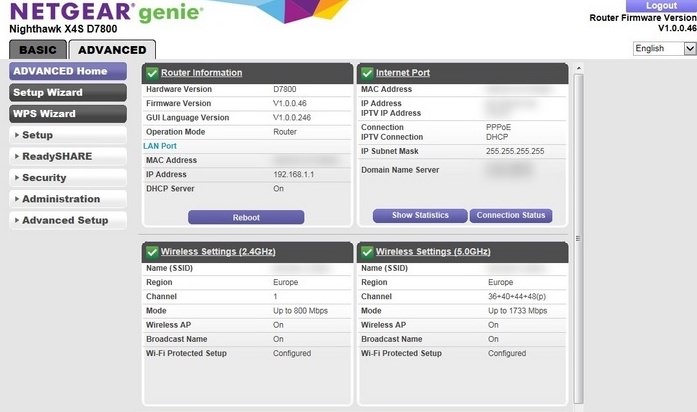Expand the Setup menu section
This screenshot has width=697, height=412.
(68, 135)
